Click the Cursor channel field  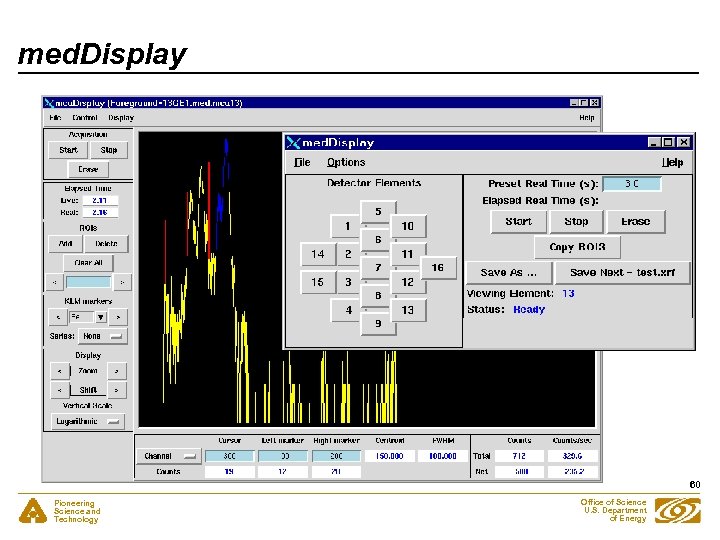tap(229, 456)
